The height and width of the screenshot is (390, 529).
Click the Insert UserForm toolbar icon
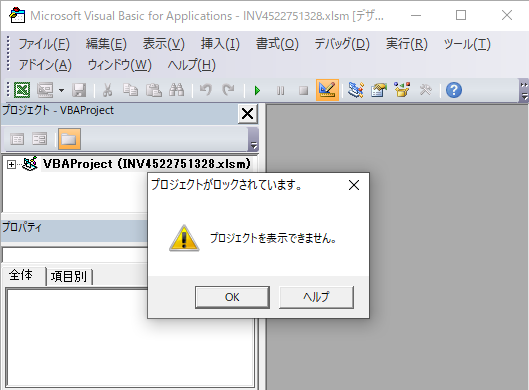(x=45, y=90)
